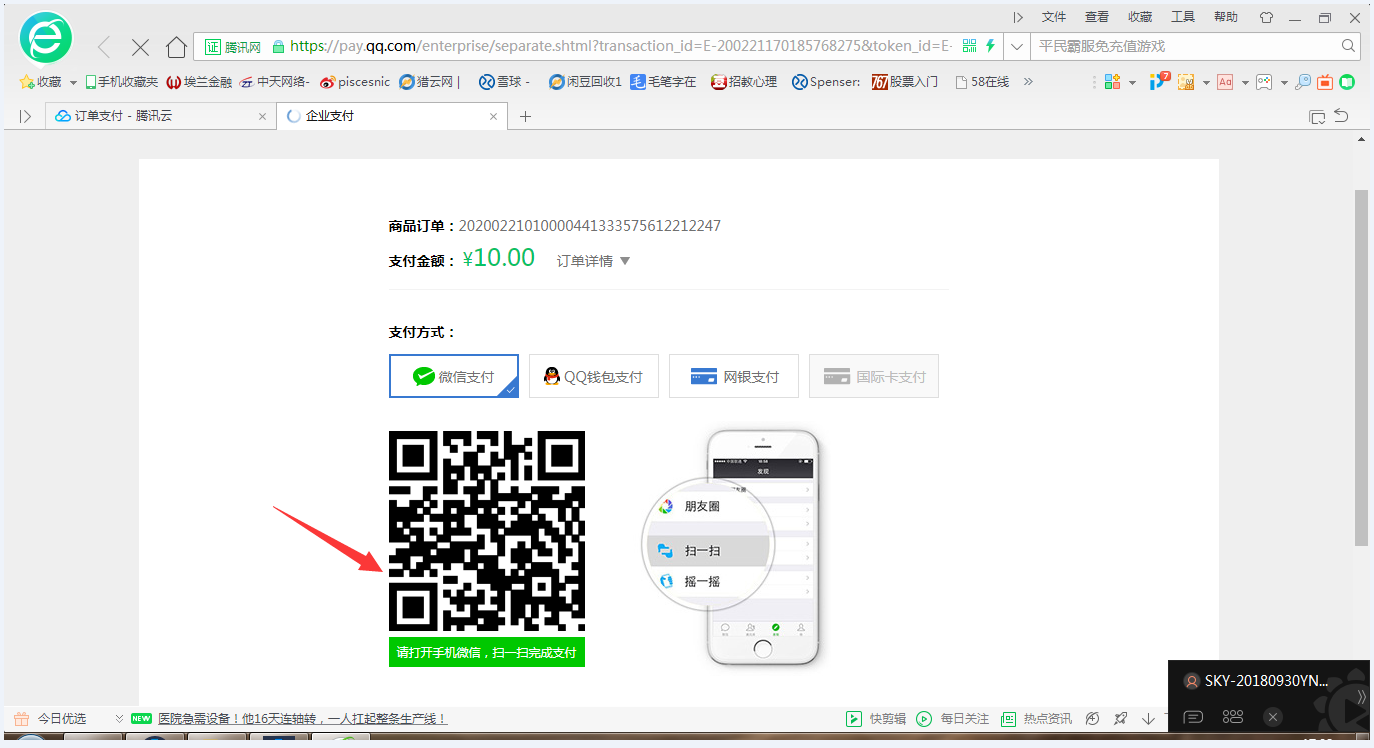This screenshot has width=1374, height=748.
Task: Expand the 收藏 dropdown arrow
Action: pyautogui.click(x=73, y=83)
